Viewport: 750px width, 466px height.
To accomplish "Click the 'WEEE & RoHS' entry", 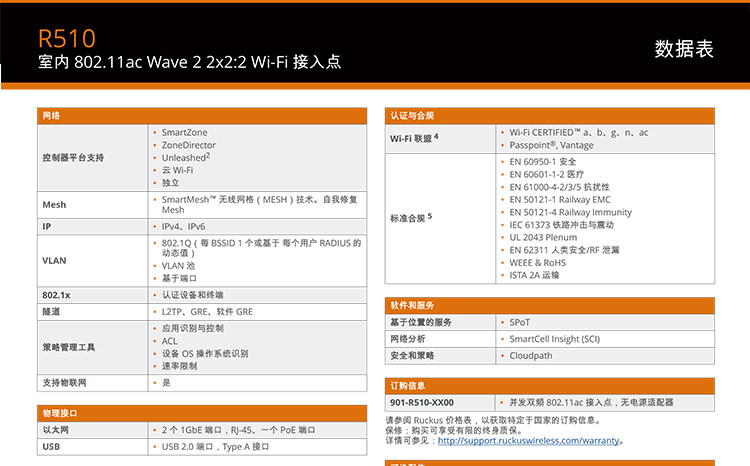I will point(537,263).
